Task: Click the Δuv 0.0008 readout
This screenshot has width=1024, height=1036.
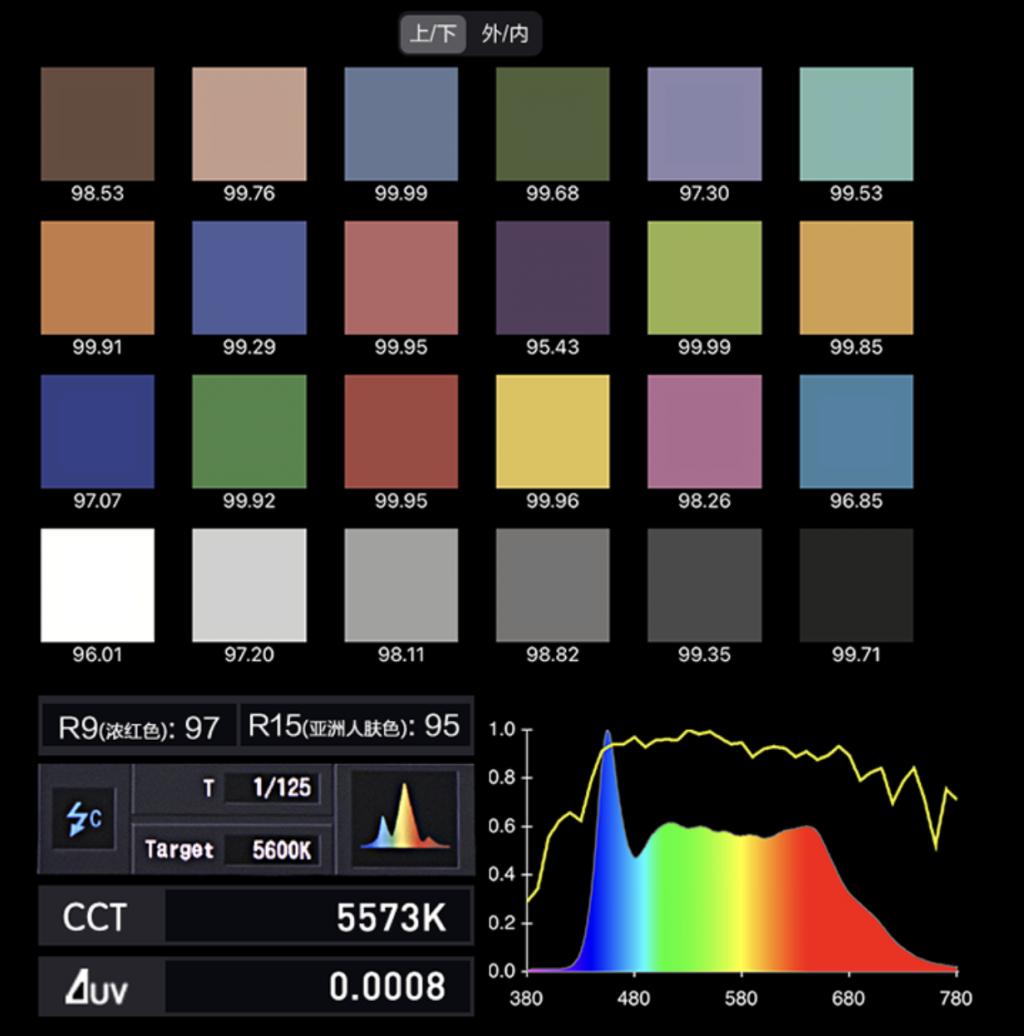Action: click(x=318, y=986)
